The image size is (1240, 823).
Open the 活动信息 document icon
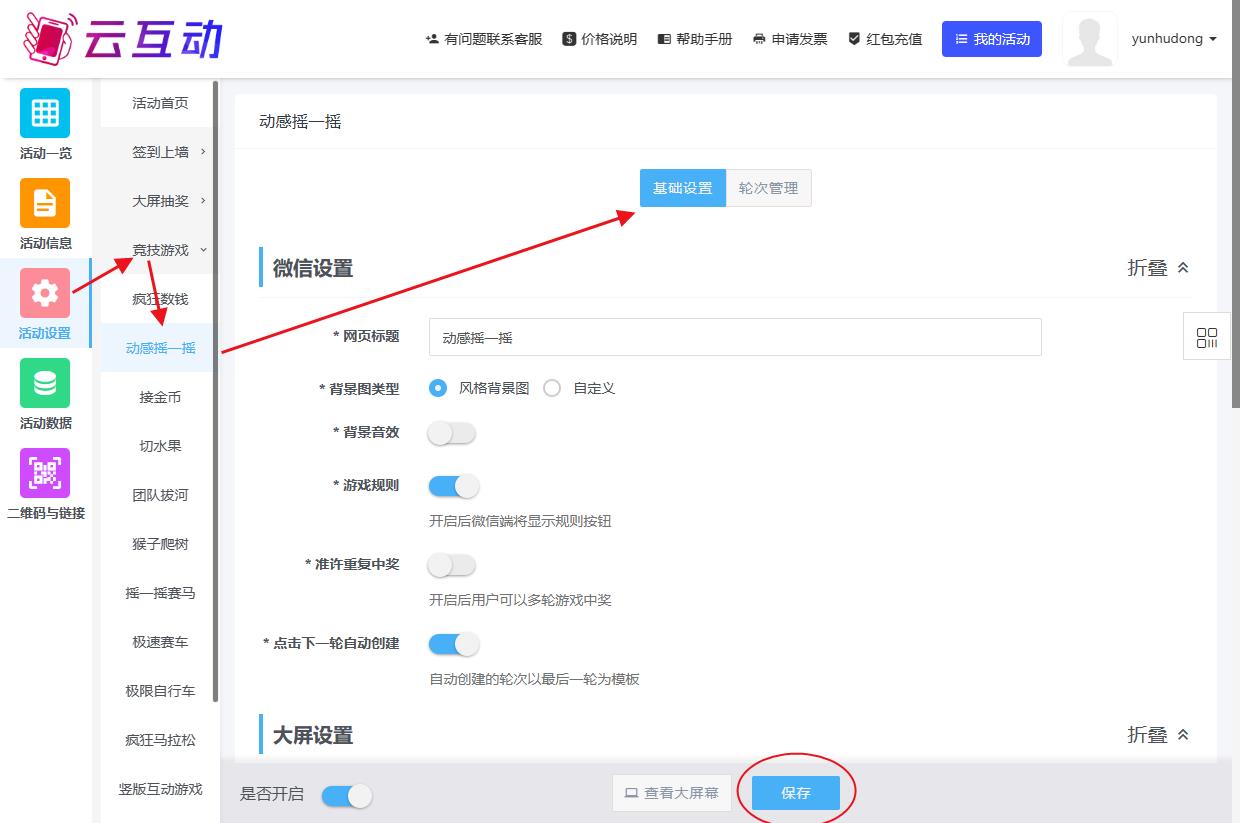click(45, 203)
